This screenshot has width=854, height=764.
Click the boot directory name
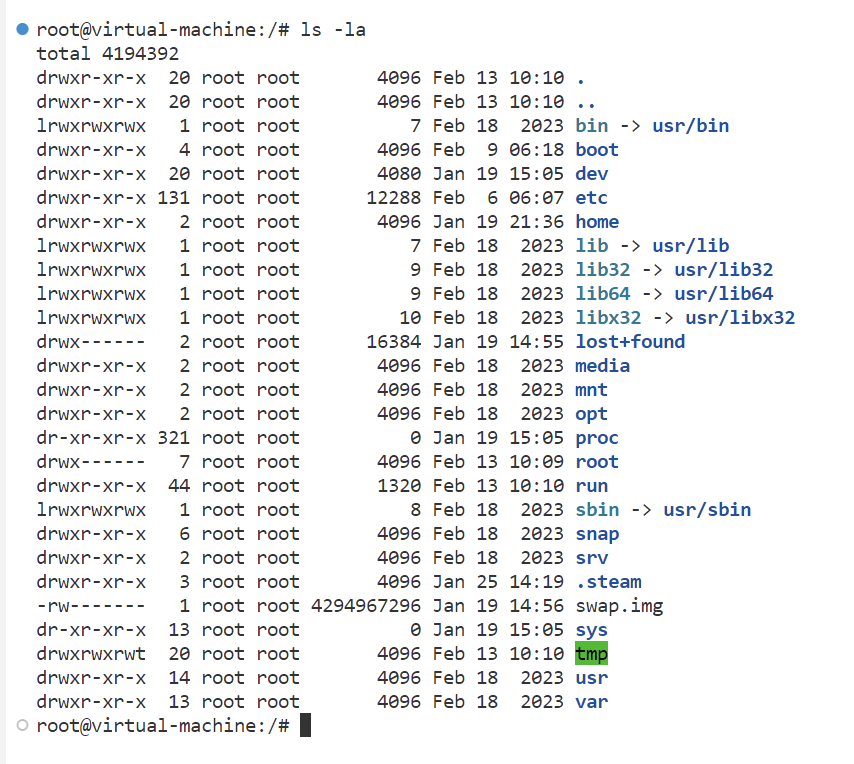(x=597, y=150)
